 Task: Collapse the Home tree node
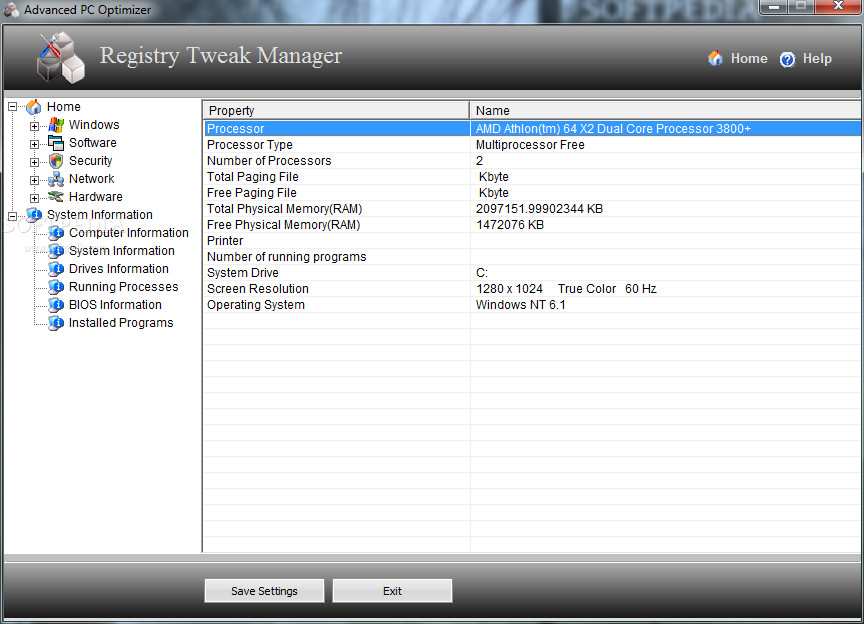click(12, 106)
